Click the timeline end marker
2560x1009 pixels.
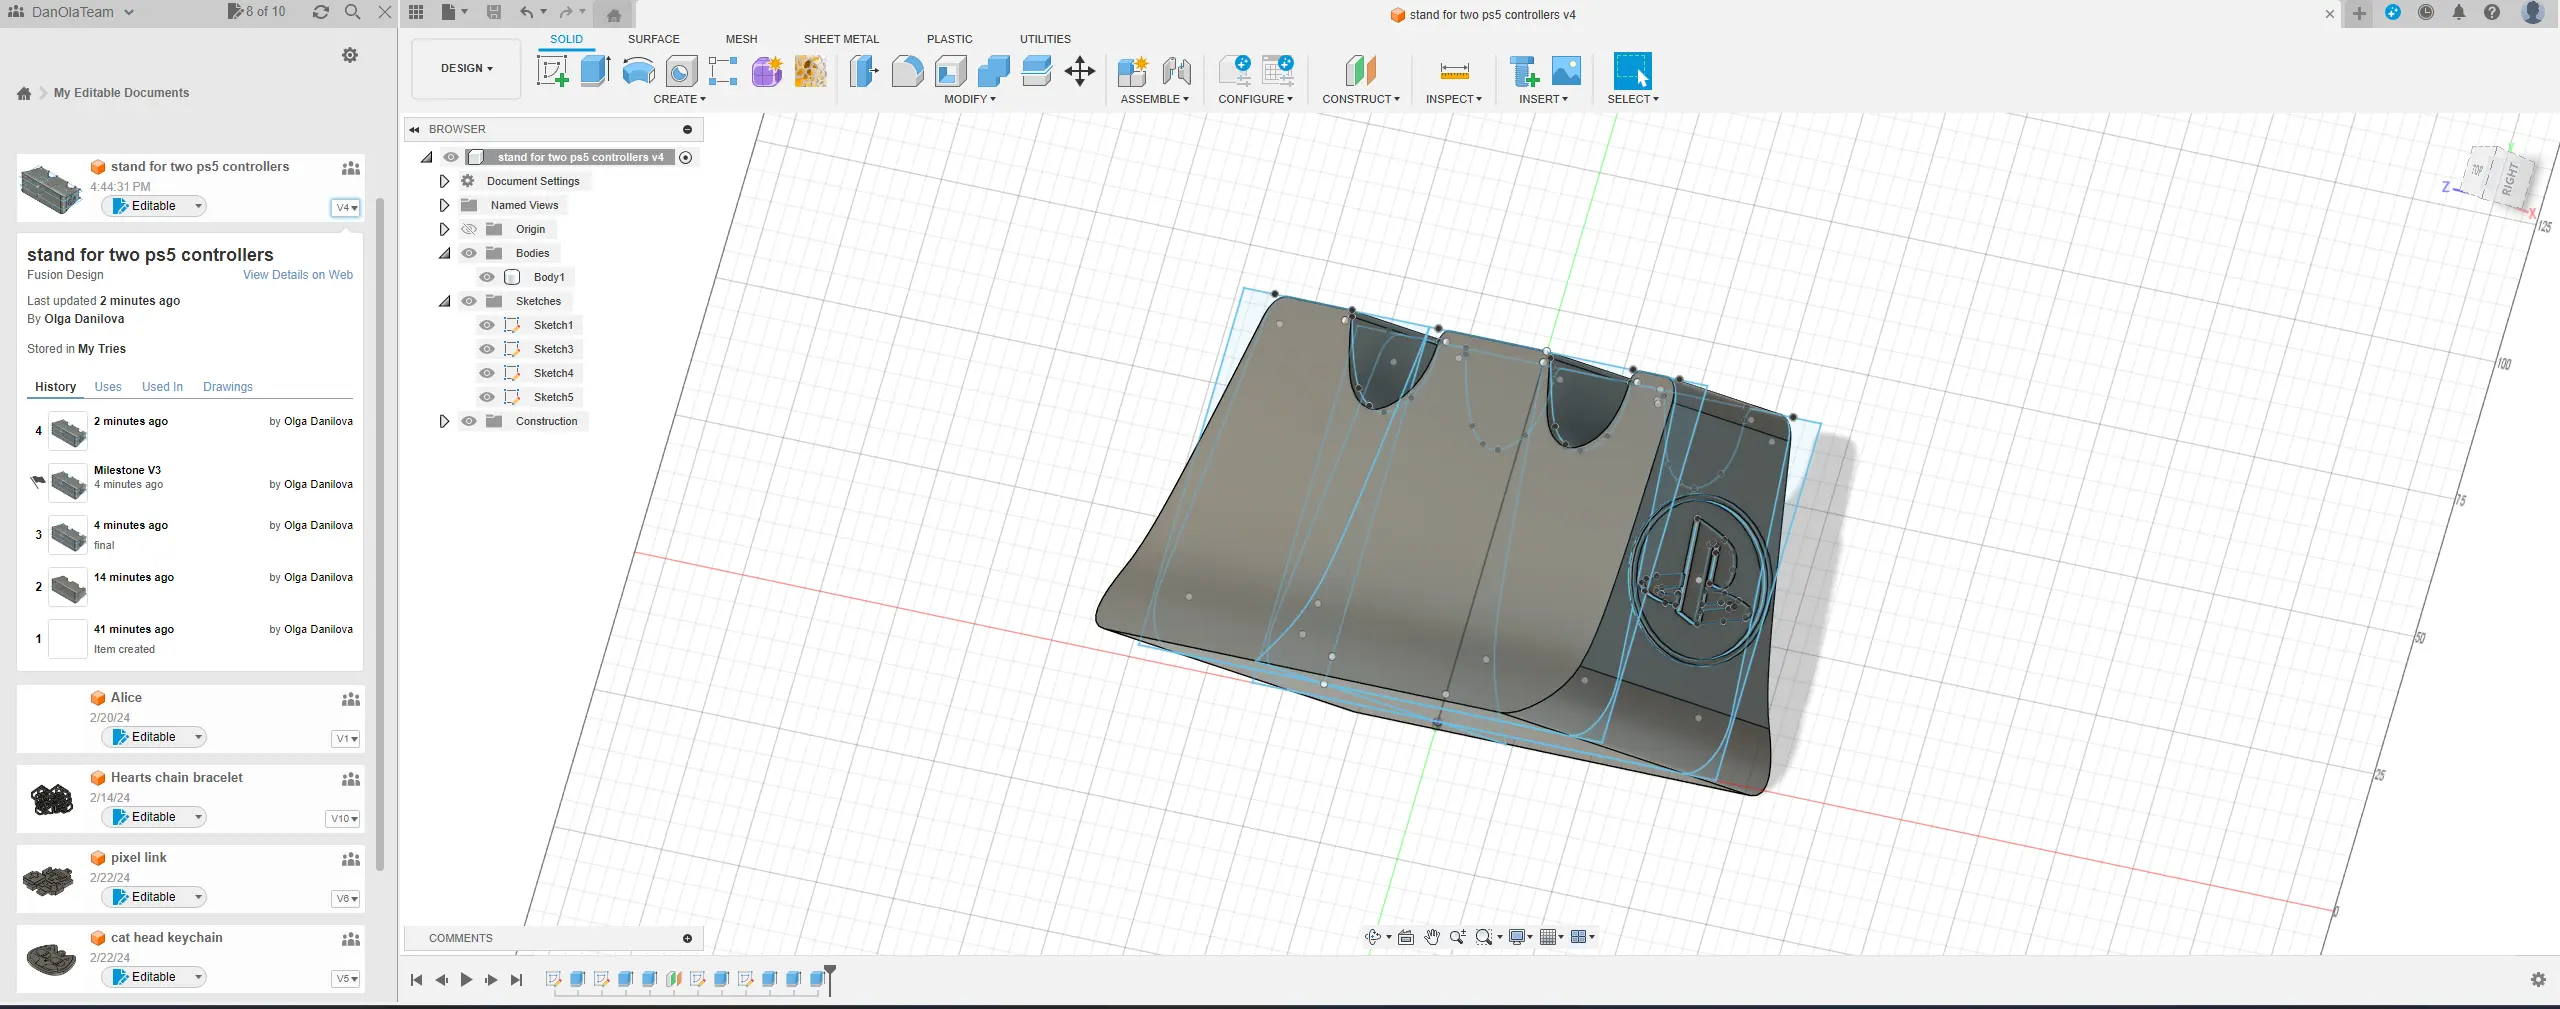tap(830, 980)
